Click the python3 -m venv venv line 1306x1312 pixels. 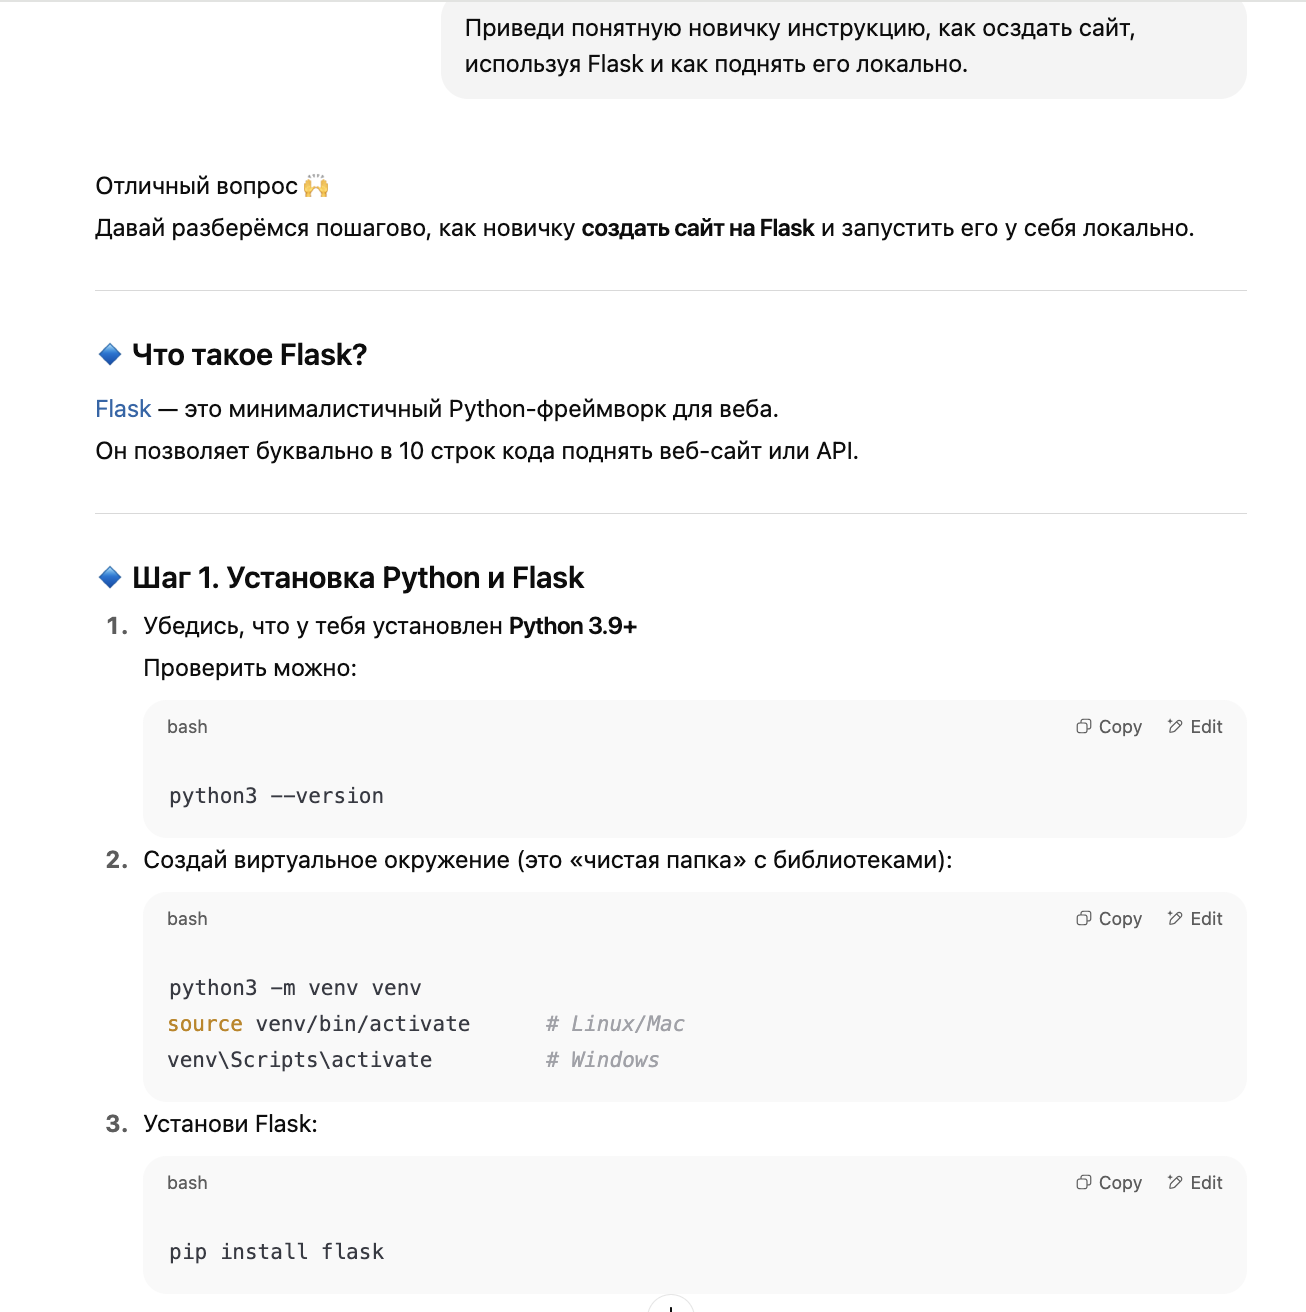pos(295,988)
